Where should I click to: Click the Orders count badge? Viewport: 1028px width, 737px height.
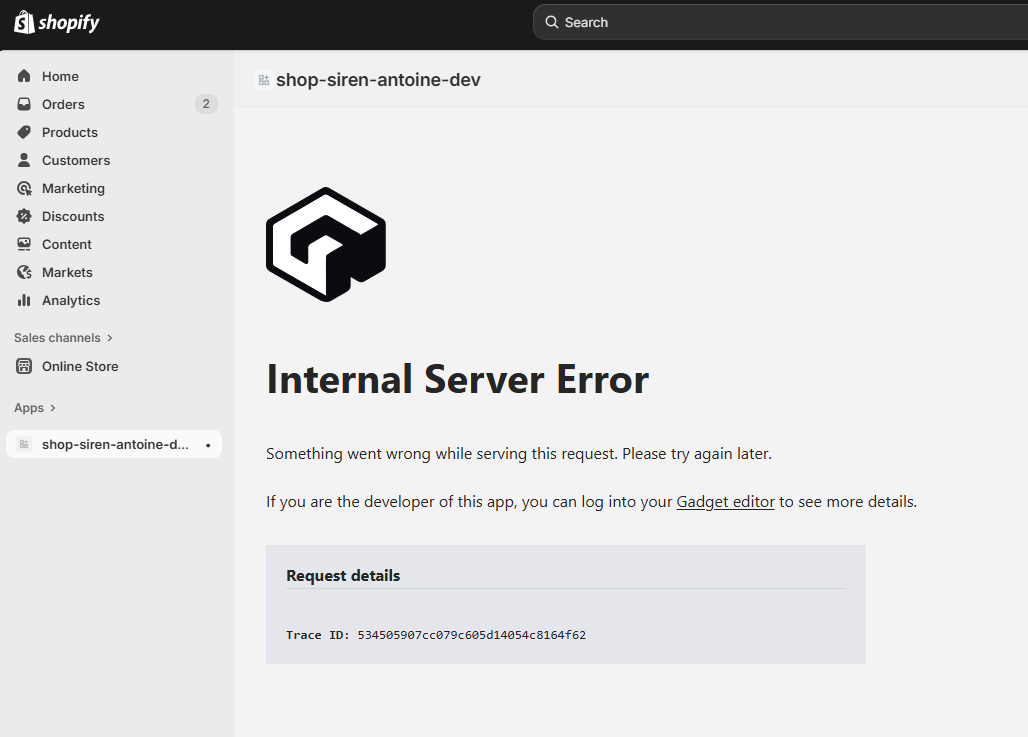point(206,104)
